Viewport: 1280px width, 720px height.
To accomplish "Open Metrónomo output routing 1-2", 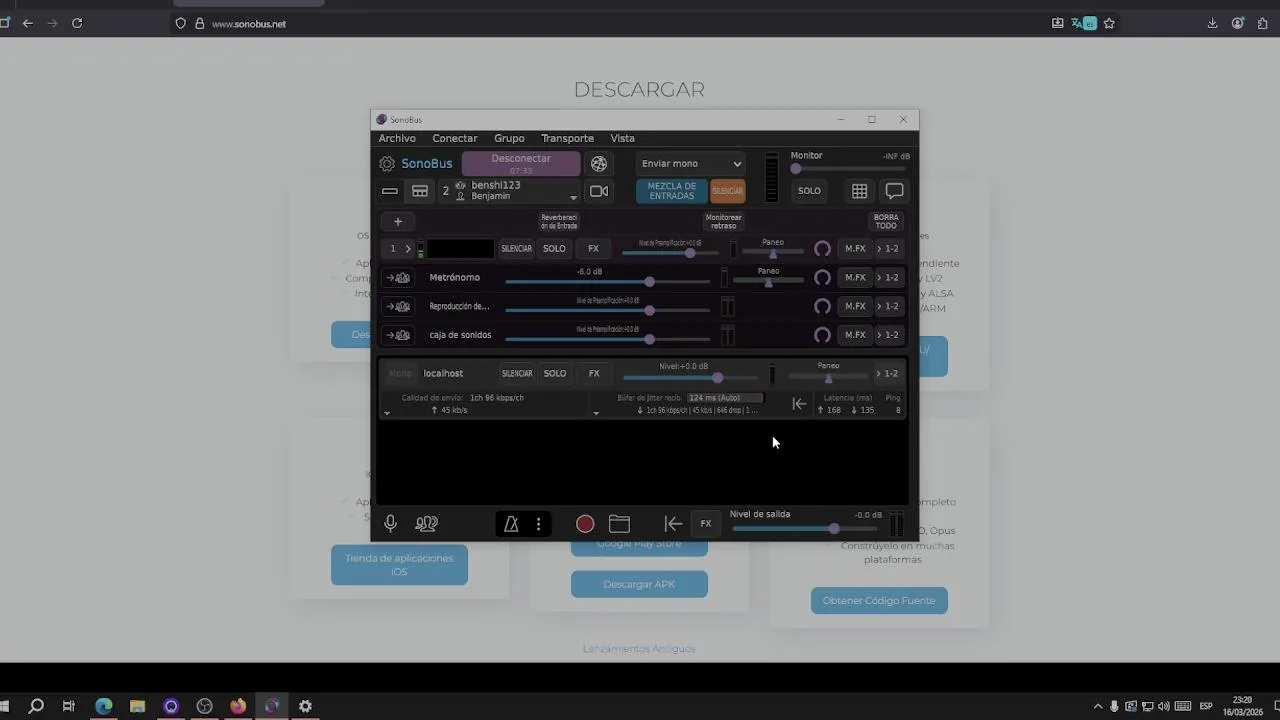I will [x=887, y=278].
